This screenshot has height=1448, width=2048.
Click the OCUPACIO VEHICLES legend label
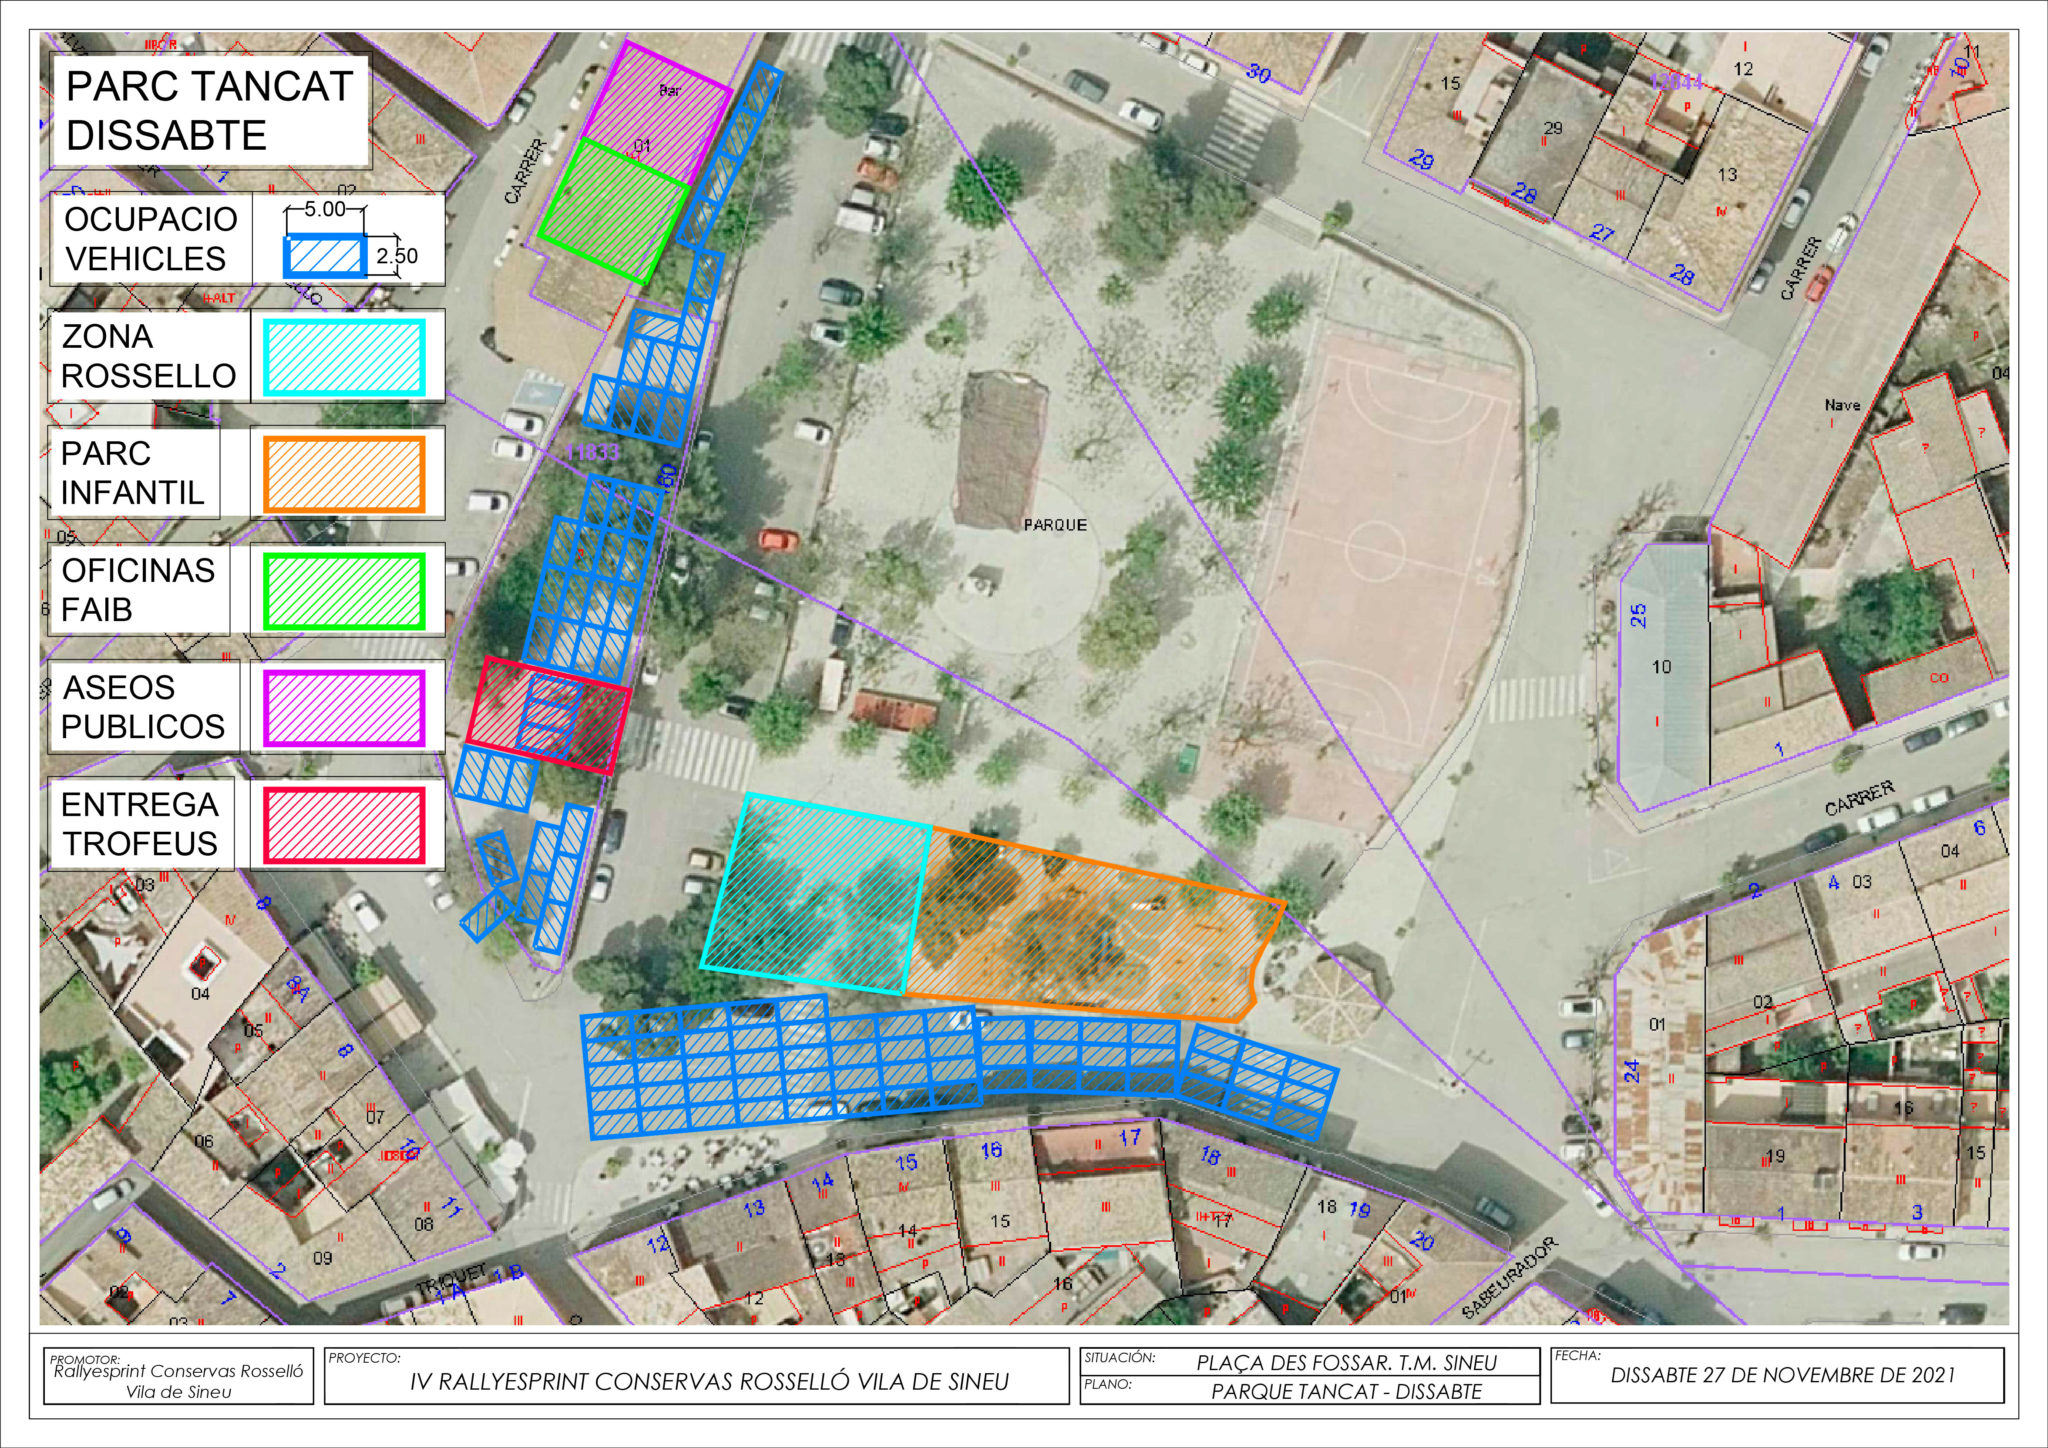pos(150,239)
